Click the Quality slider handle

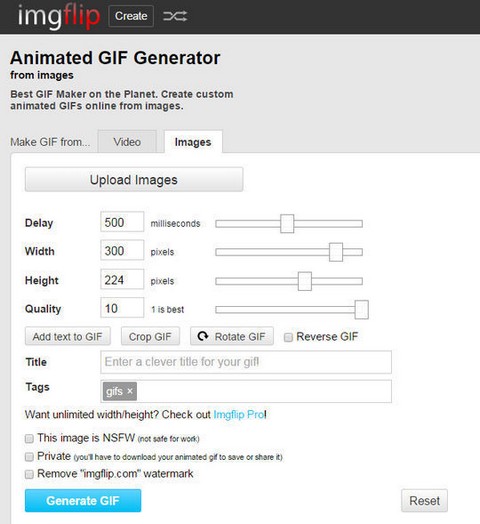(361, 309)
